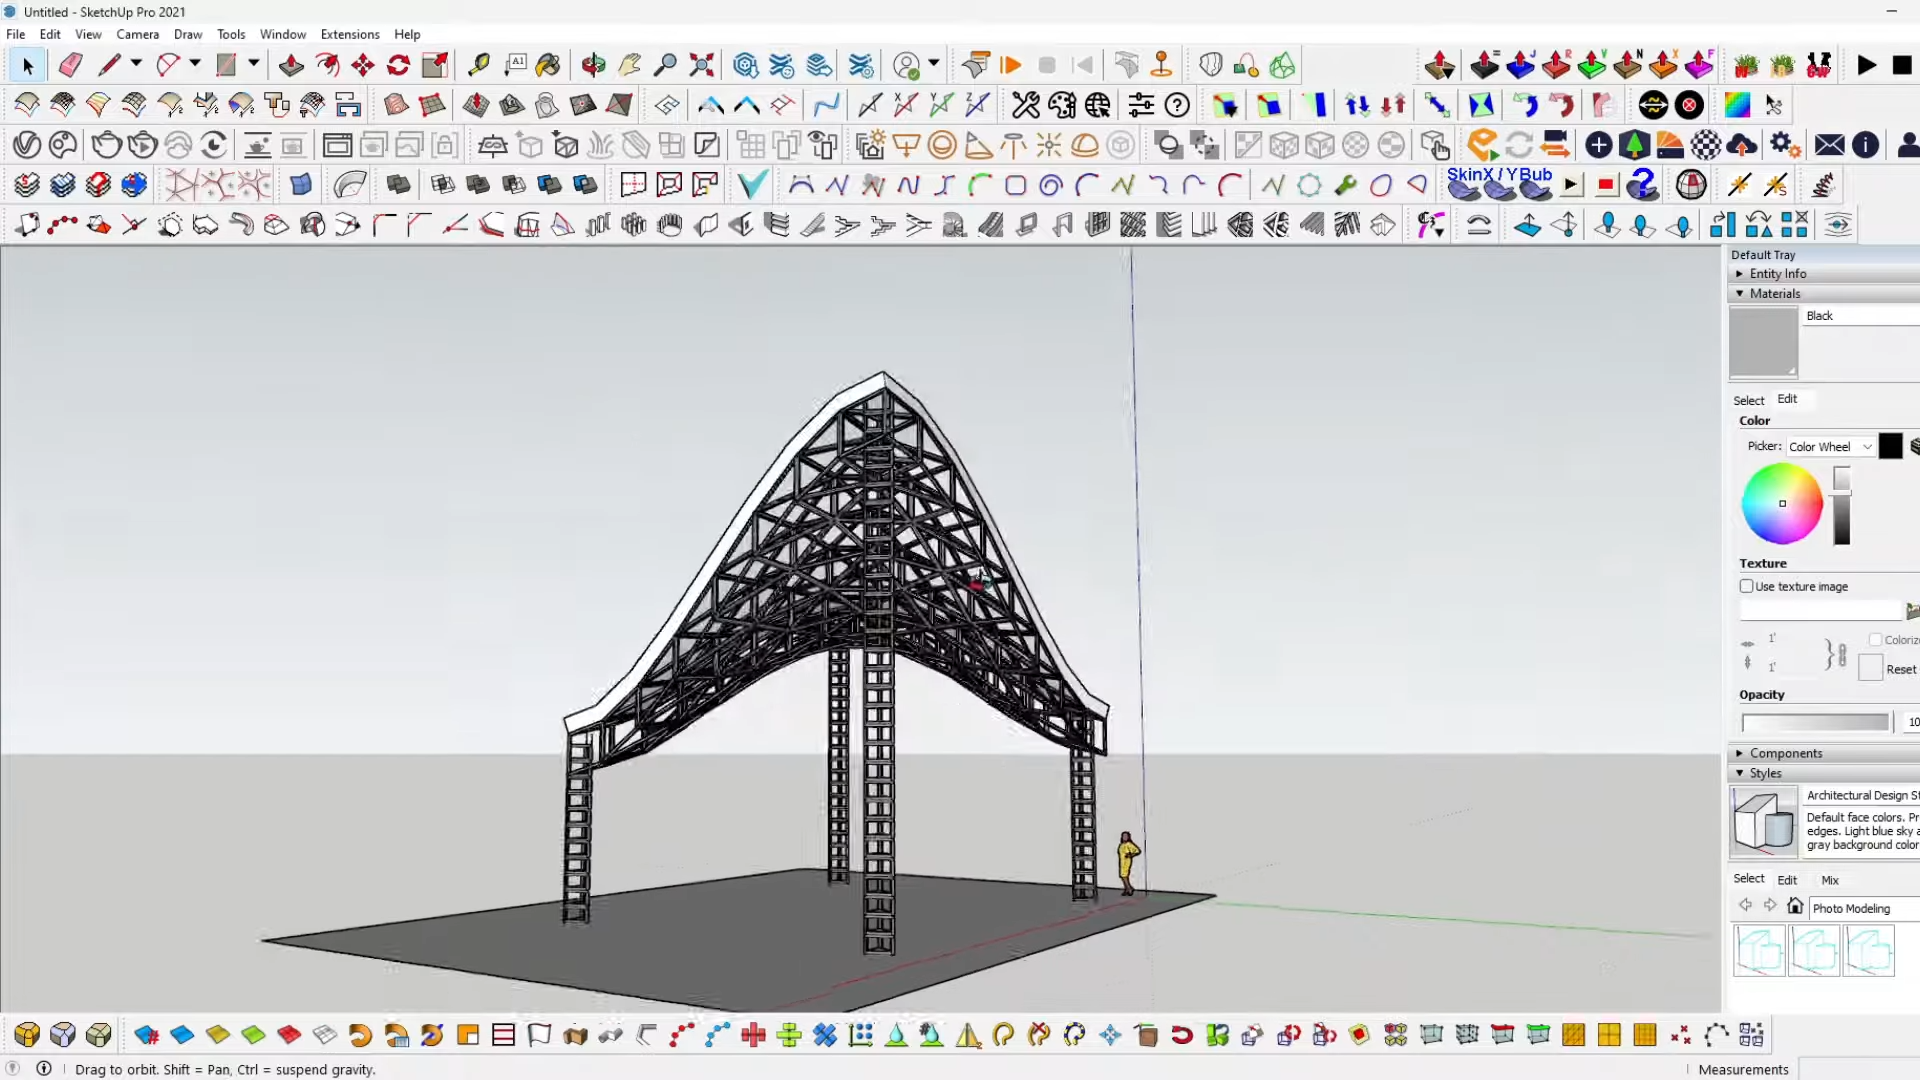This screenshot has width=1920, height=1080.
Task: Click the Black material name field
Action: pyautogui.click(x=1860, y=316)
